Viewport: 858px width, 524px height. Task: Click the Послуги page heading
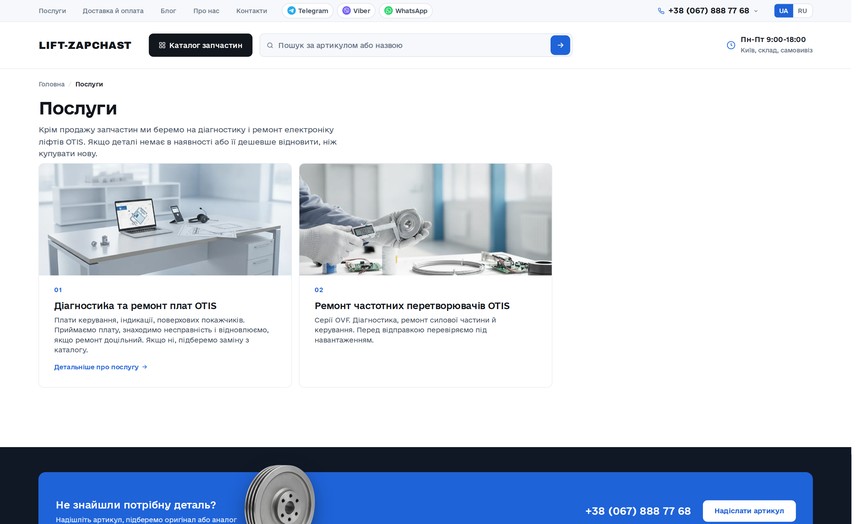(x=78, y=108)
